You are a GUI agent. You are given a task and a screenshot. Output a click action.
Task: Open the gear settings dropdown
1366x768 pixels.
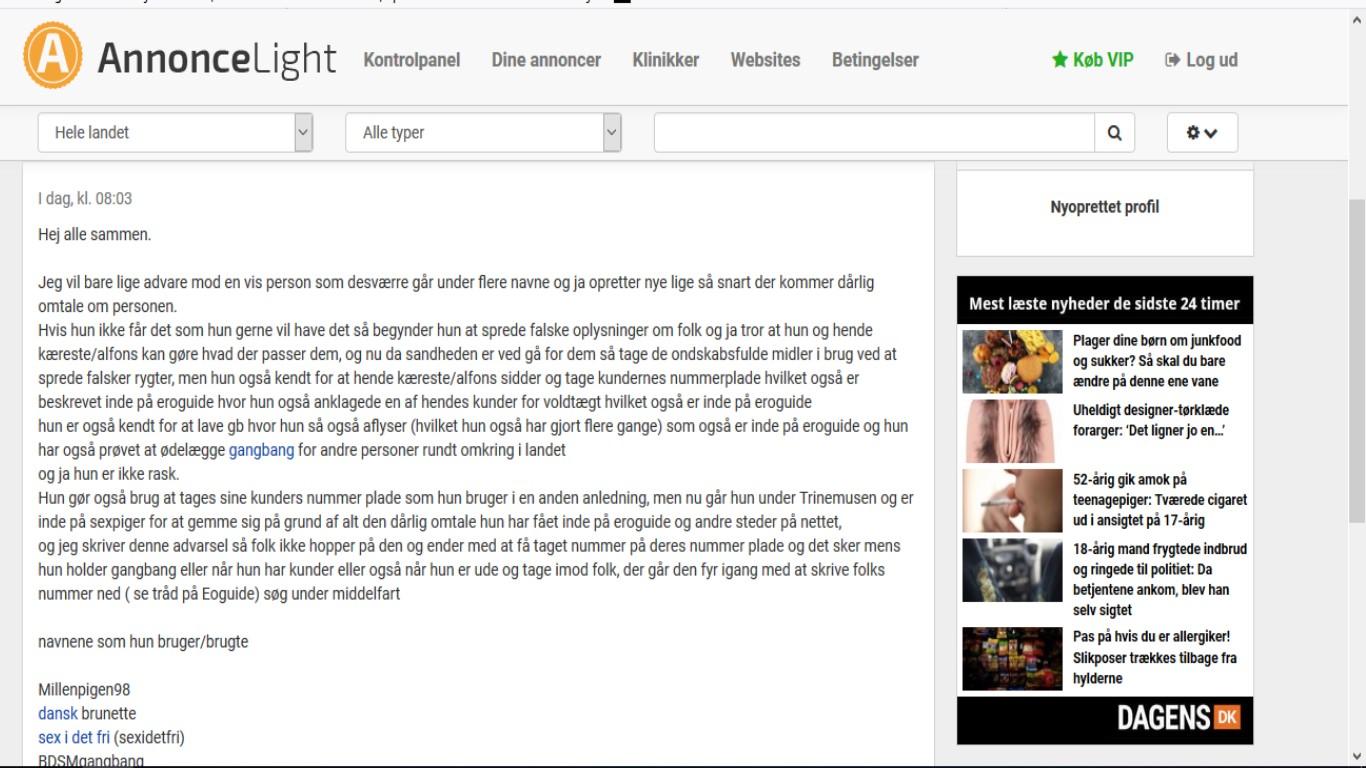[x=1202, y=132]
